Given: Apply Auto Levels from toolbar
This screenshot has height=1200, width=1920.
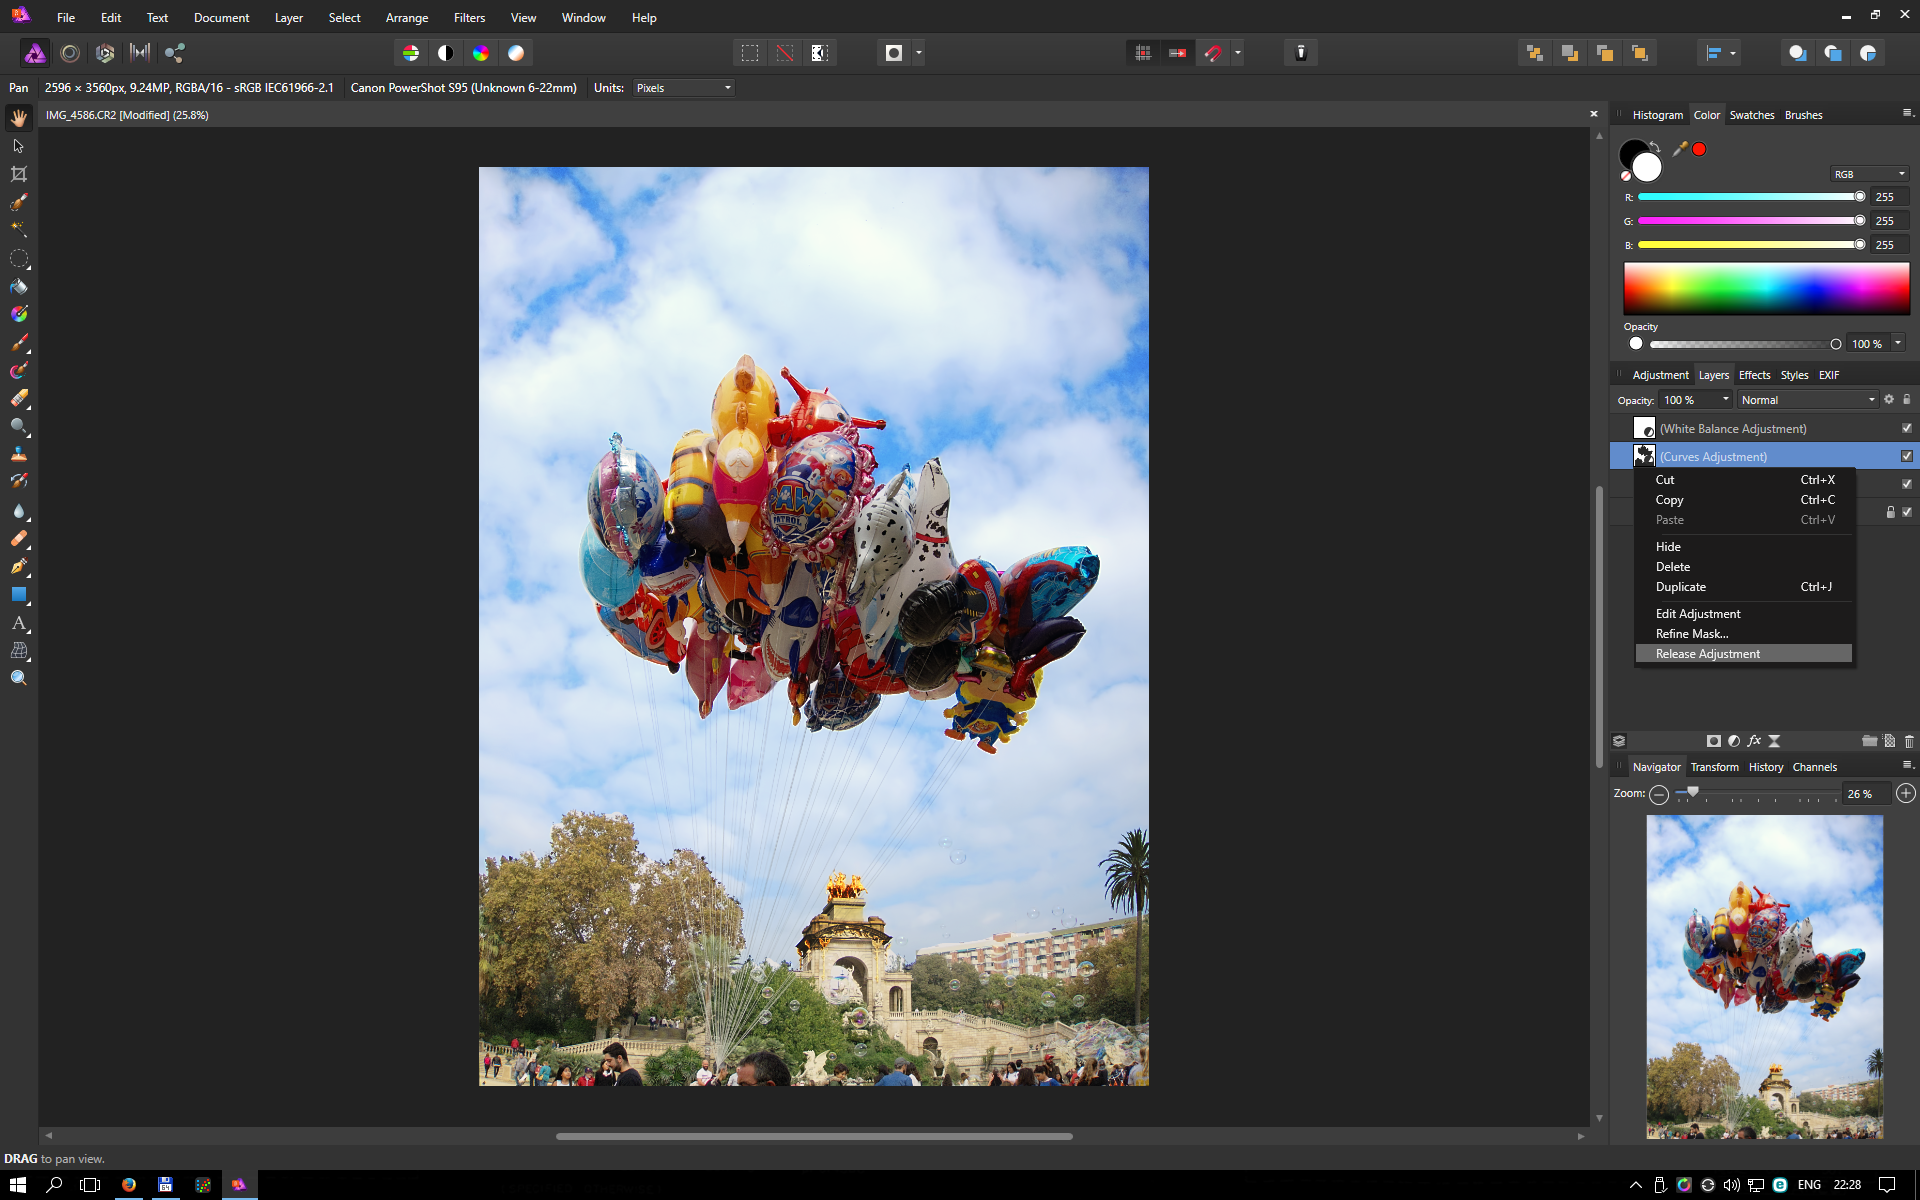Looking at the screenshot, I should [x=411, y=53].
